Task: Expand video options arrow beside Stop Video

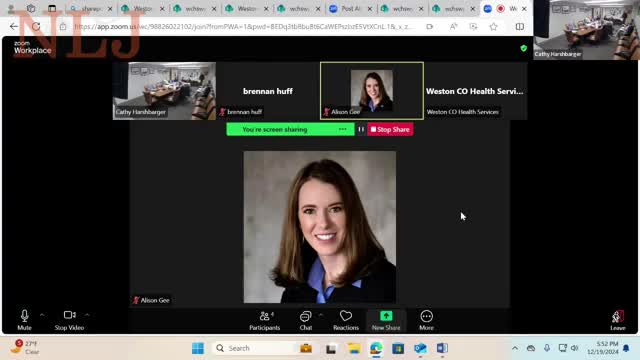Action: pyautogui.click(x=87, y=315)
